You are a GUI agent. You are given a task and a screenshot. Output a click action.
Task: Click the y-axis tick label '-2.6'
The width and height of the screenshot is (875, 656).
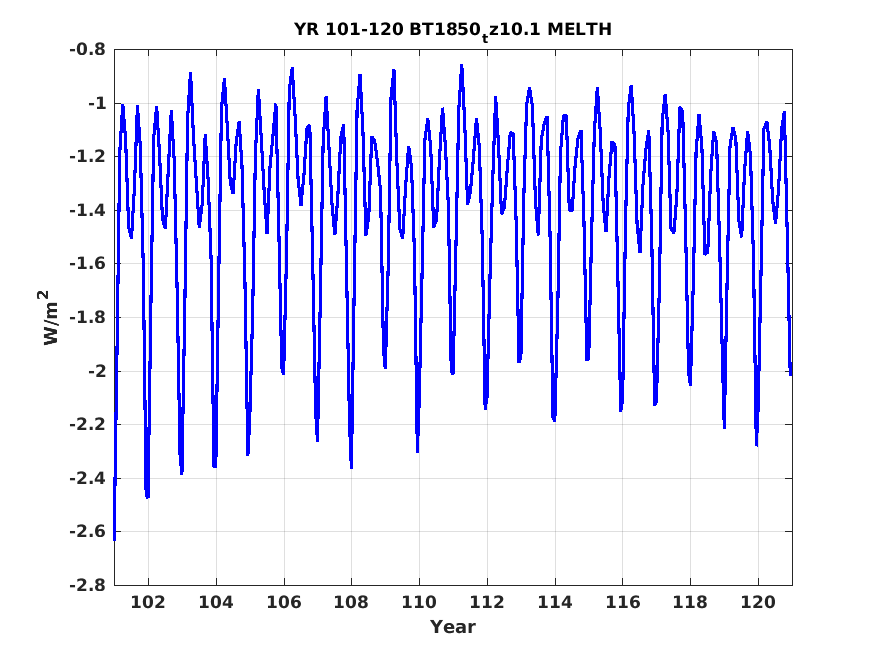tap(88, 532)
